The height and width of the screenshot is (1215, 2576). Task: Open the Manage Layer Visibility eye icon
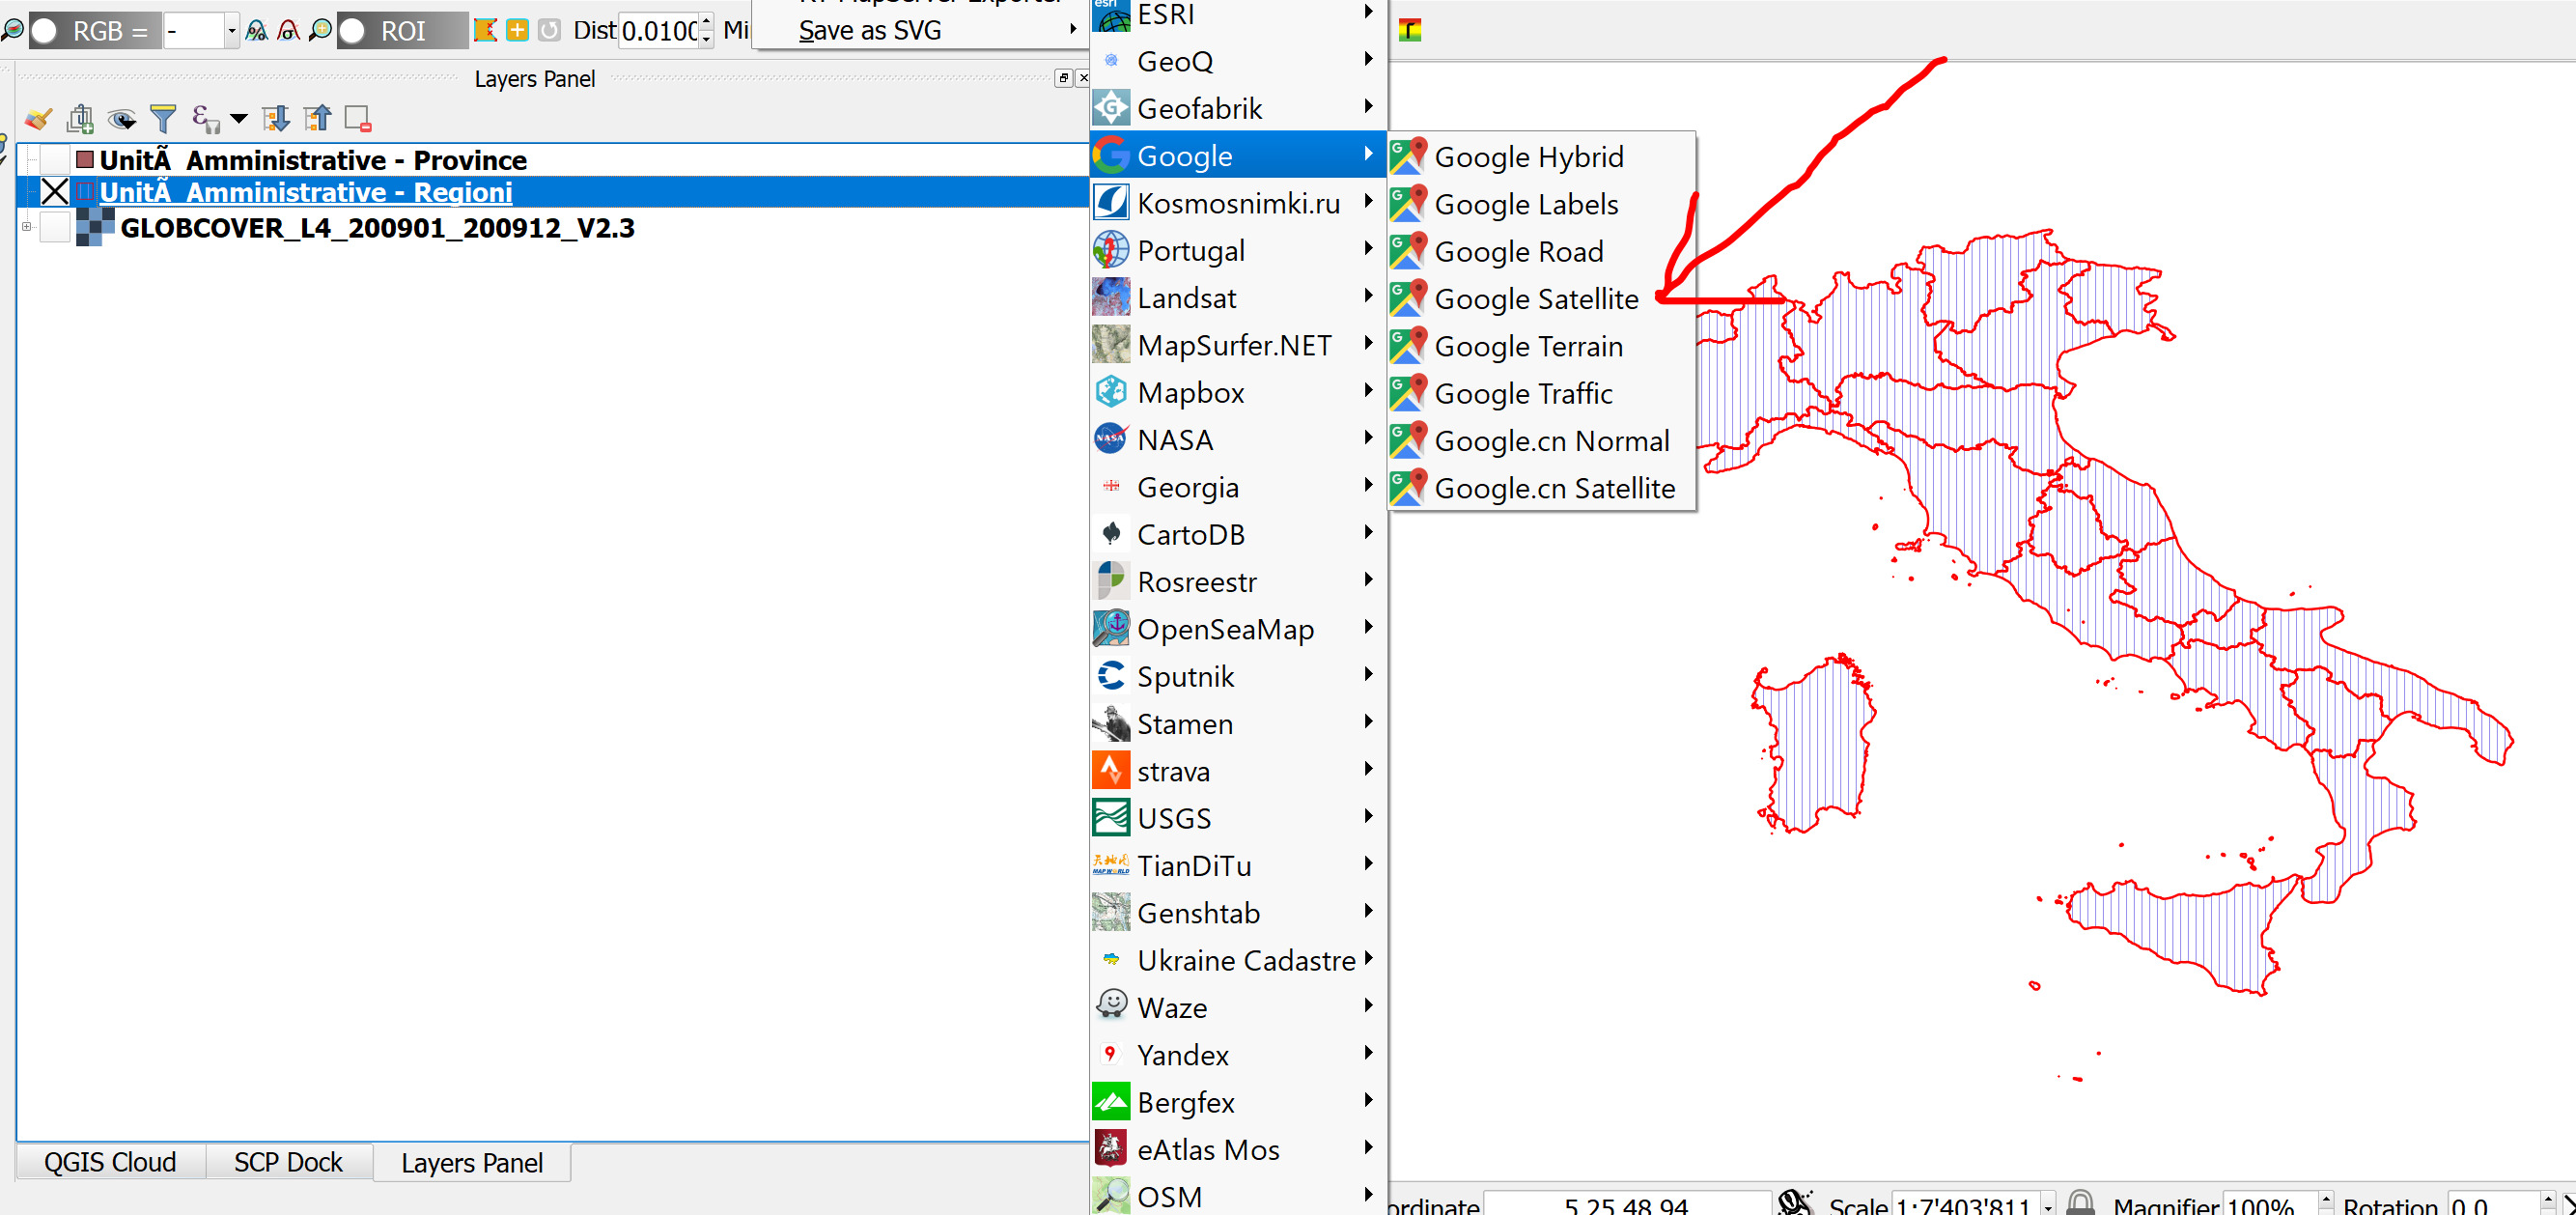122,119
